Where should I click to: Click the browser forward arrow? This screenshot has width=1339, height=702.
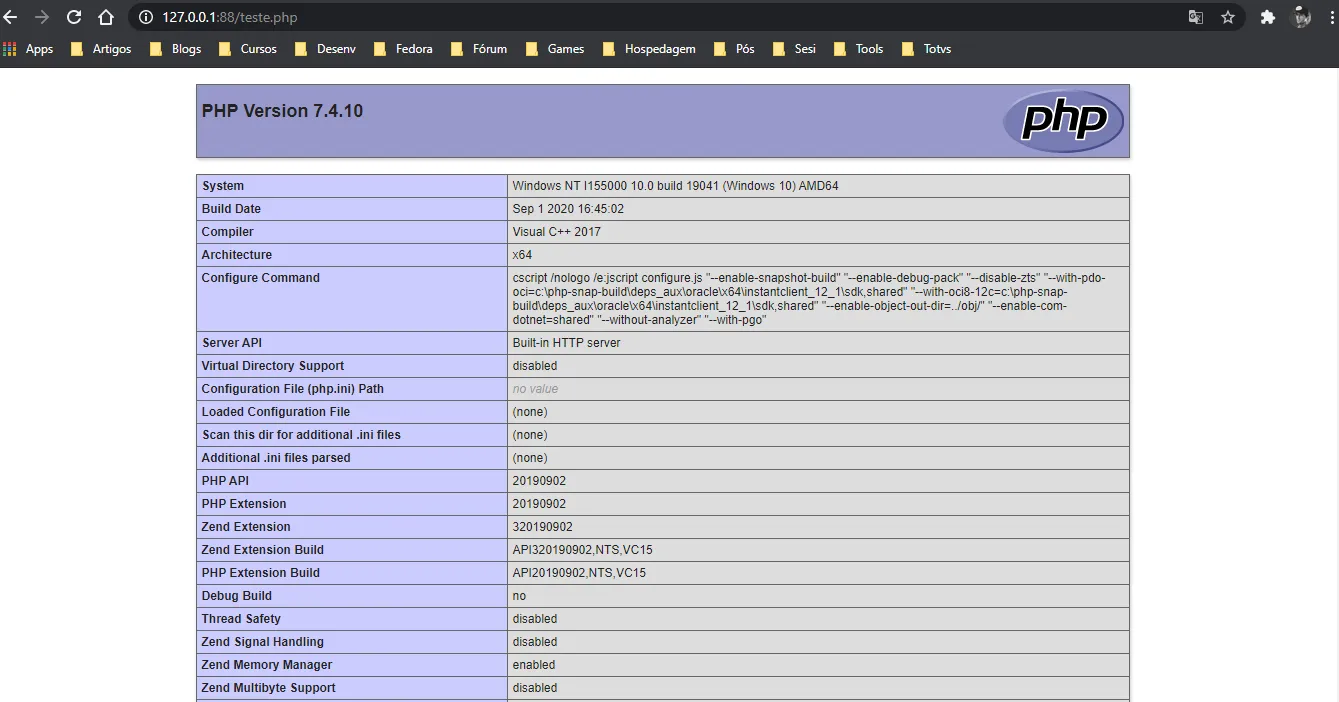pos(42,17)
